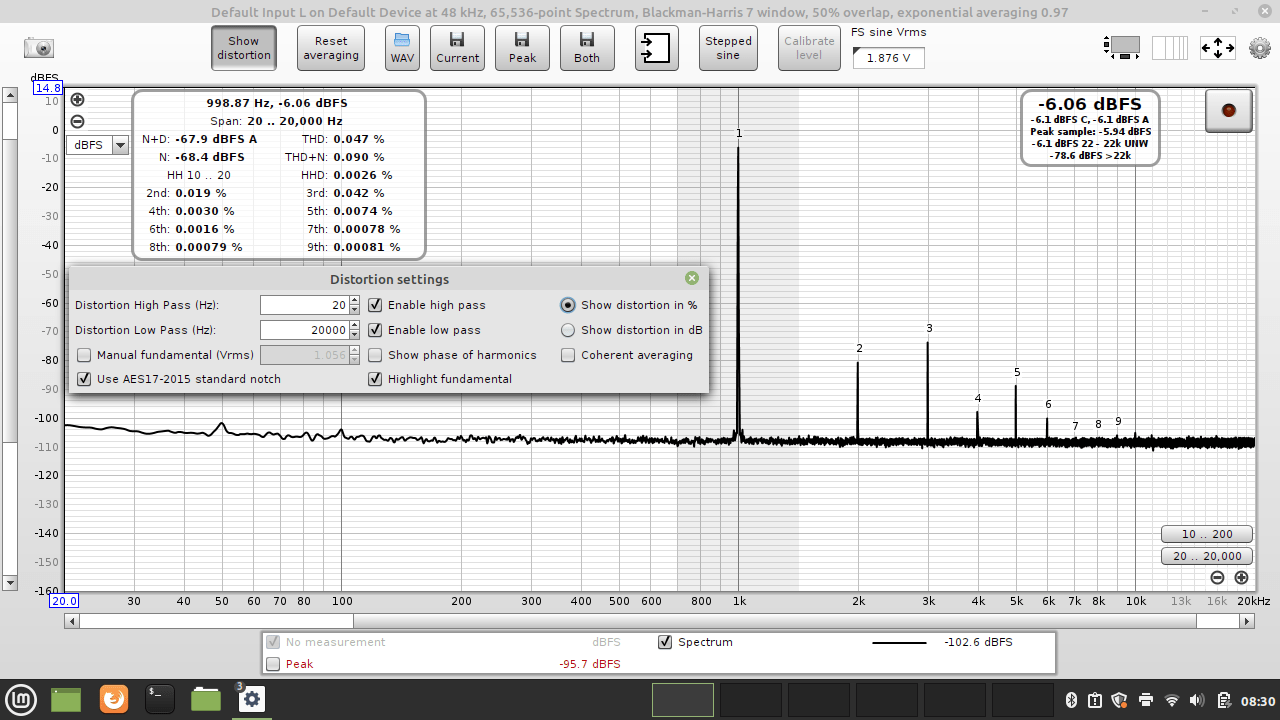Image resolution: width=1280 pixels, height=720 pixels.
Task: Open Terminal from the taskbar
Action: click(x=160, y=699)
